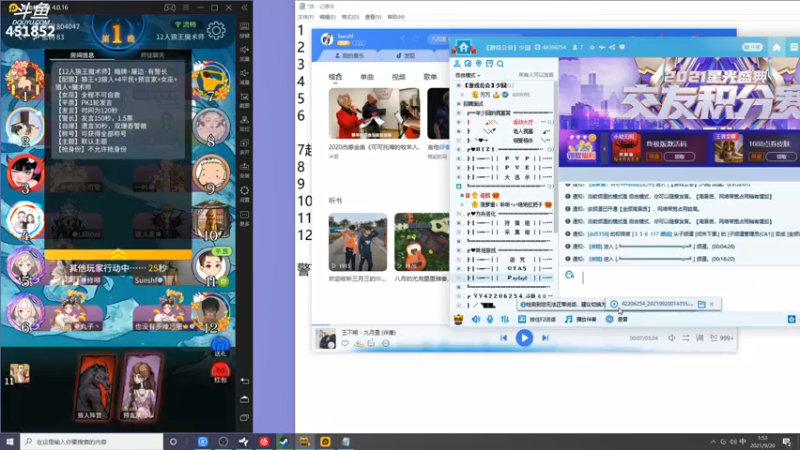800x450 pixels.
Task: Click the claim button on Naraka promotion
Action: [679, 157]
